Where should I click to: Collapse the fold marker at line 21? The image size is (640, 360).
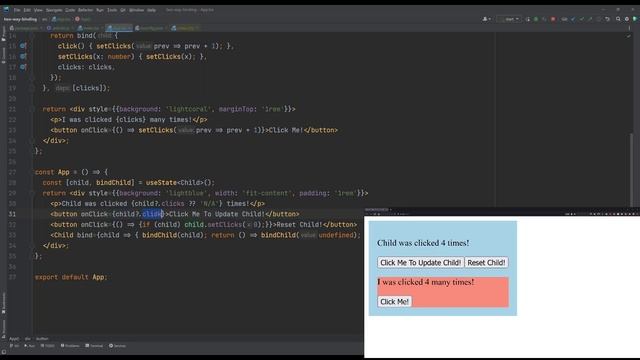pyautogui.click(x=32, y=109)
